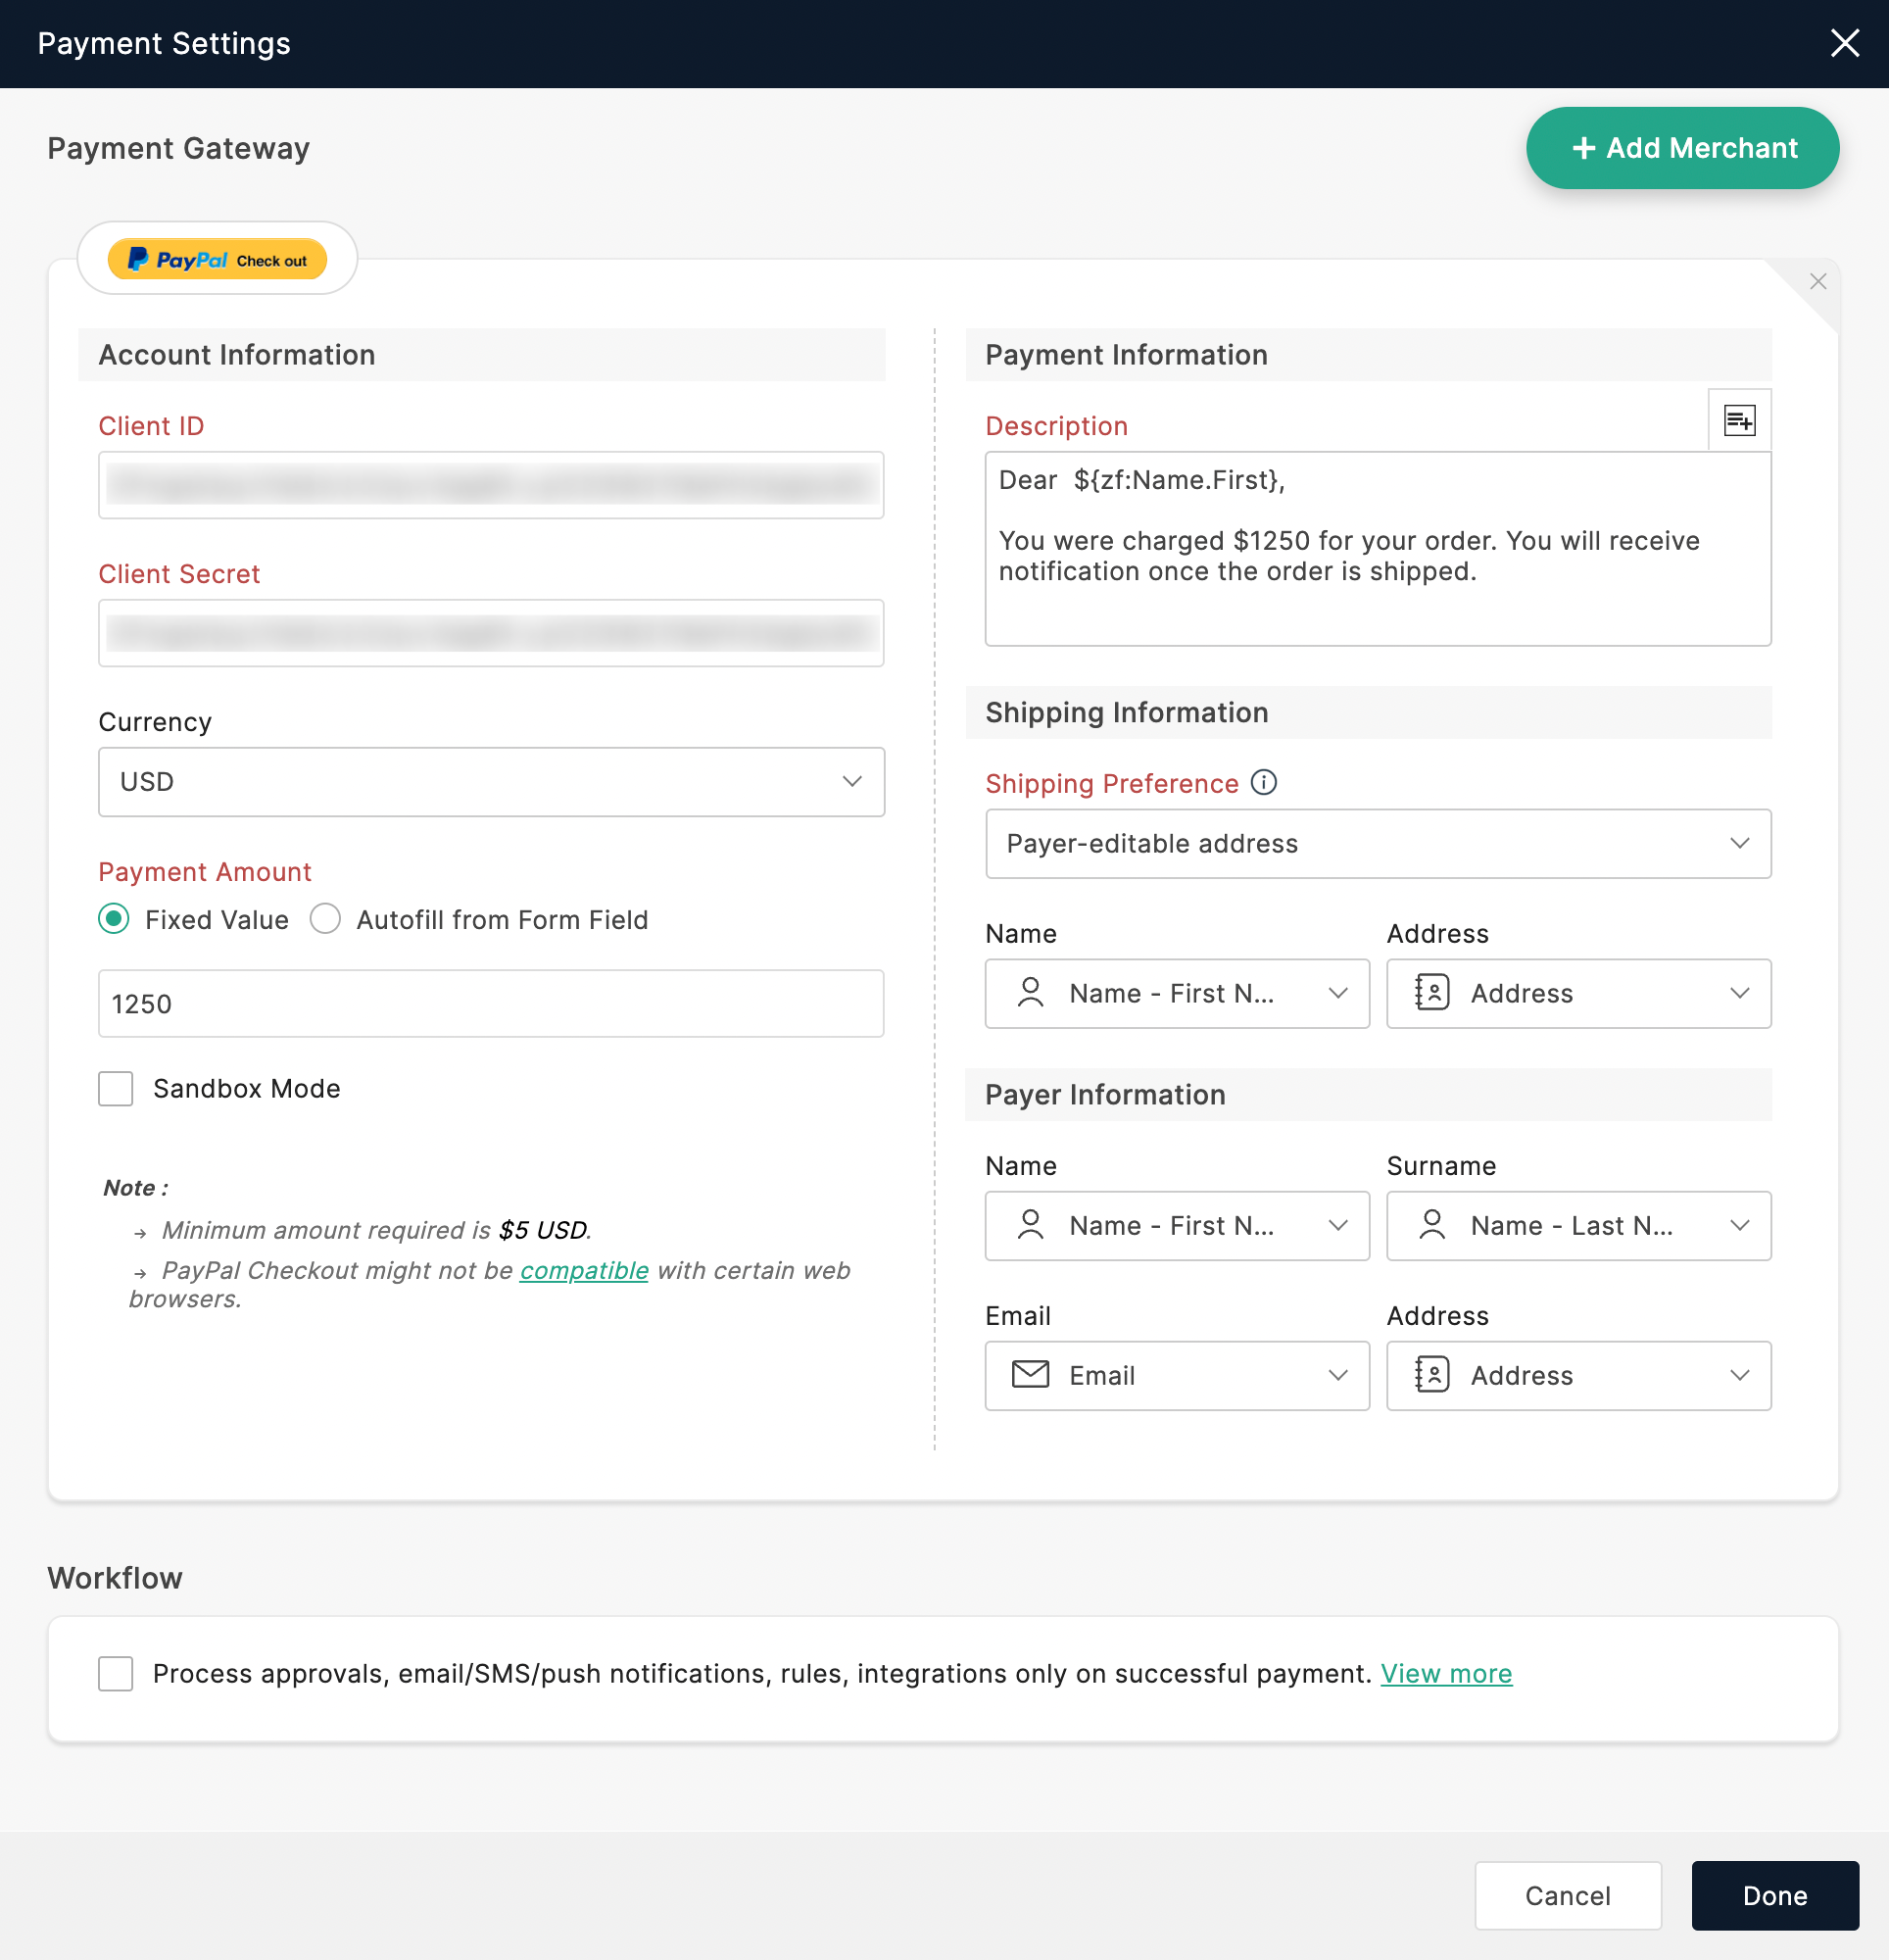Click the Done button
The height and width of the screenshot is (1960, 1889).
[x=1773, y=1895]
